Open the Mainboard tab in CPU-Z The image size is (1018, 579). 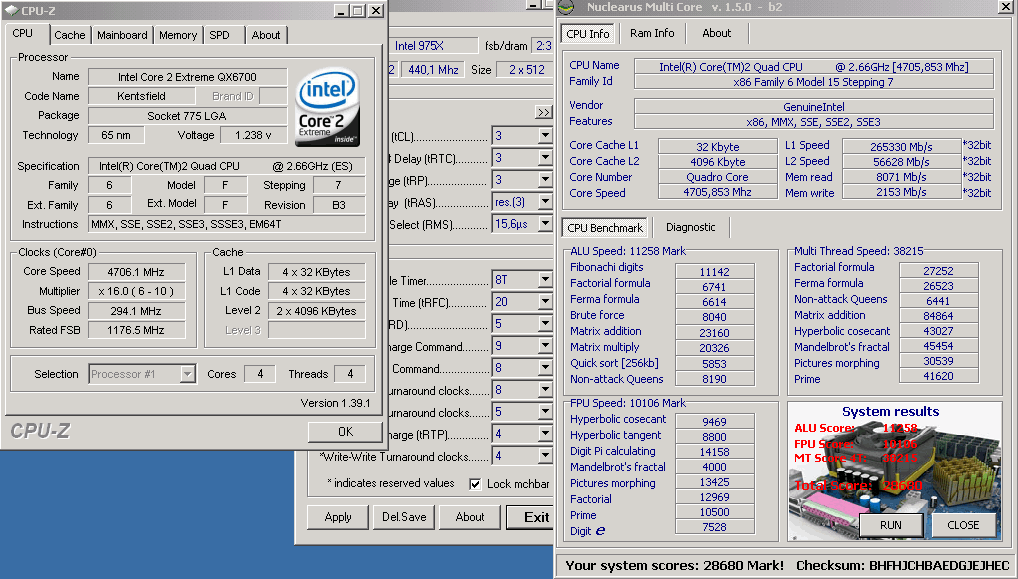122,35
